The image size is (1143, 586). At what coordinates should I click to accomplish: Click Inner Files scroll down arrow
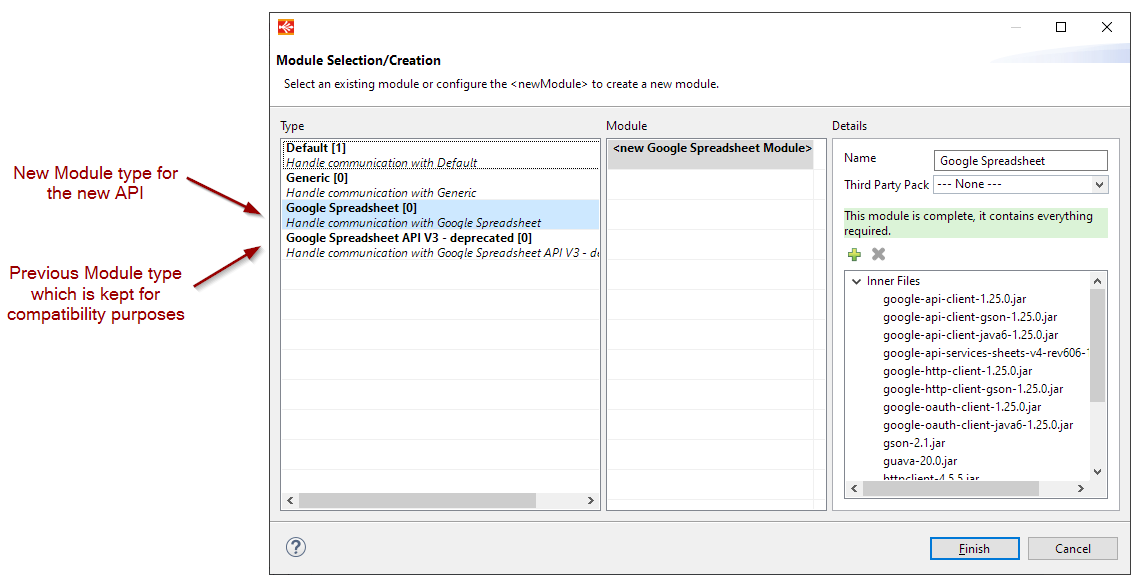[x=1097, y=472]
